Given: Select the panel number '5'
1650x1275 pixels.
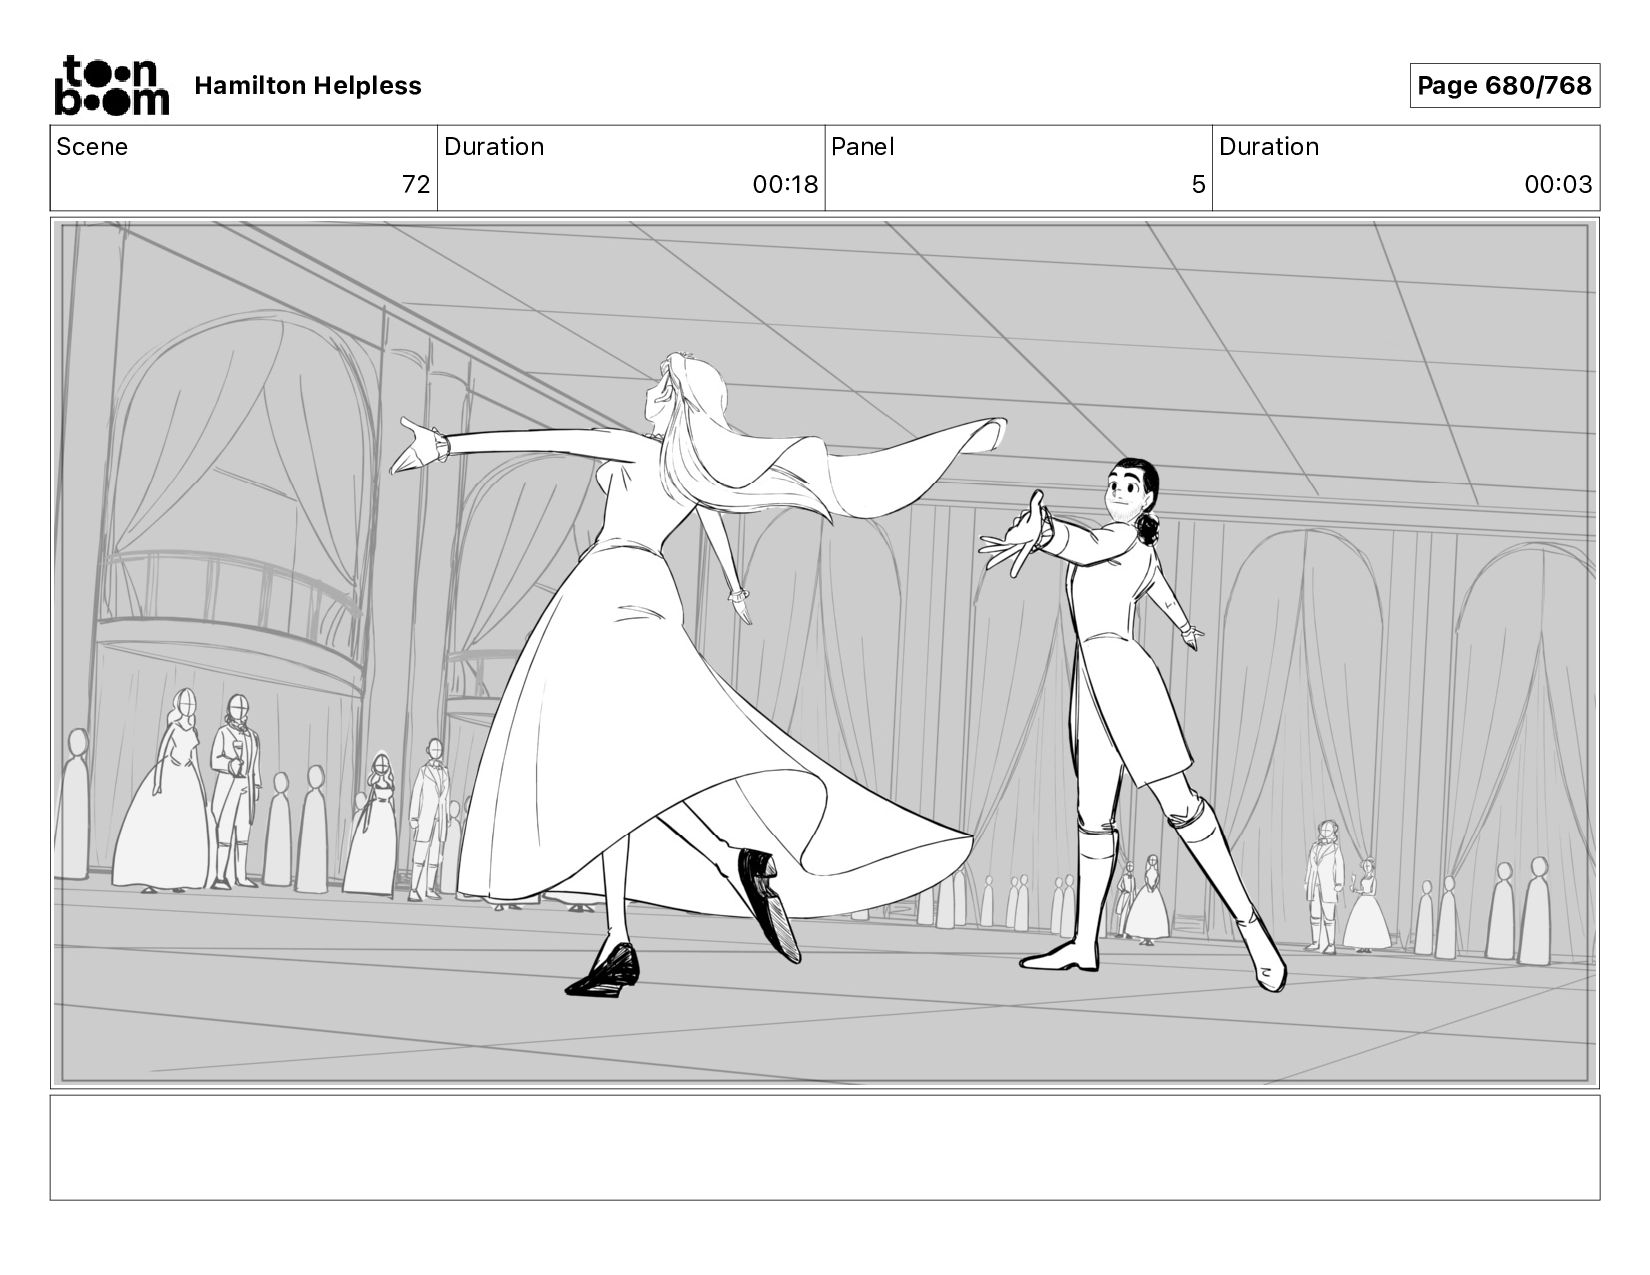Looking at the screenshot, I should [x=1198, y=185].
